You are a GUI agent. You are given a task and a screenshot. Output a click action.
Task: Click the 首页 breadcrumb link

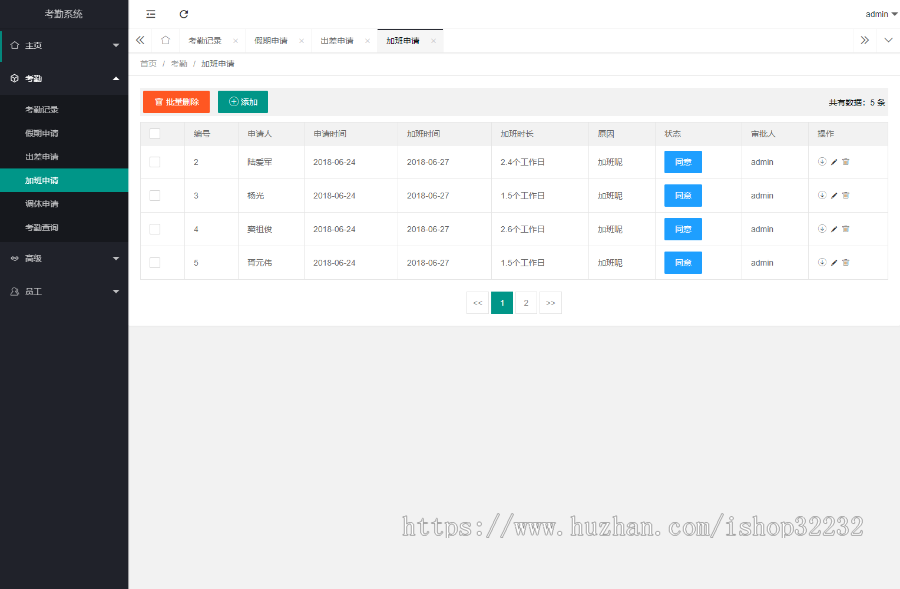pos(148,64)
